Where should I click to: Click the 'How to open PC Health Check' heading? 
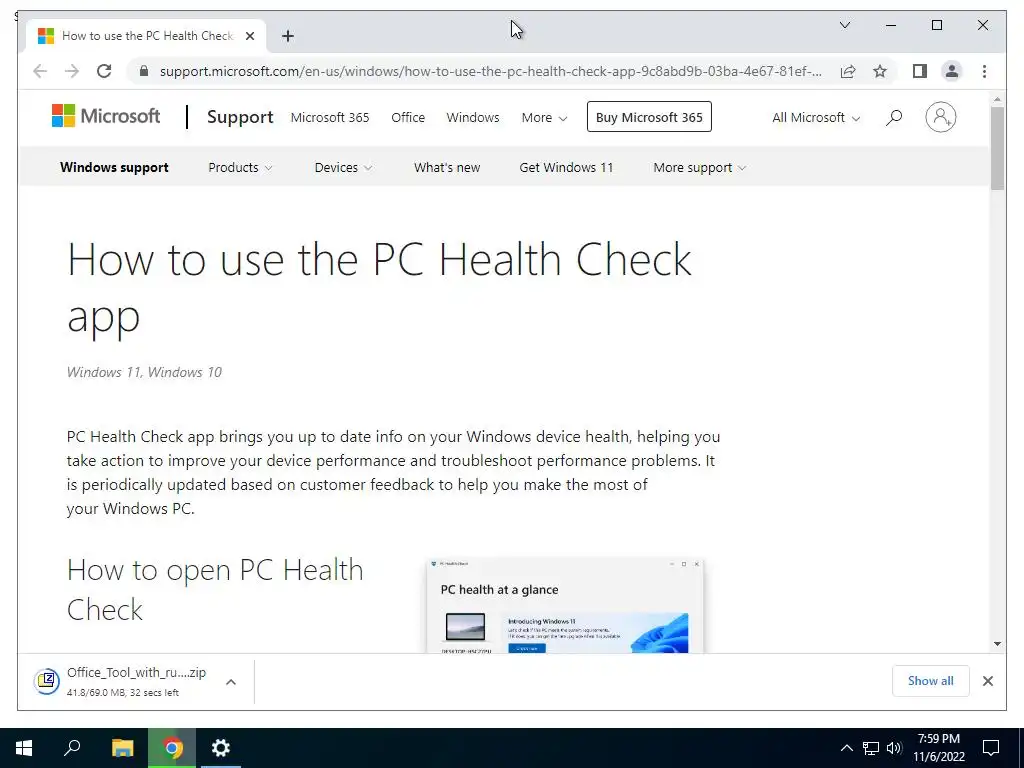point(215,590)
